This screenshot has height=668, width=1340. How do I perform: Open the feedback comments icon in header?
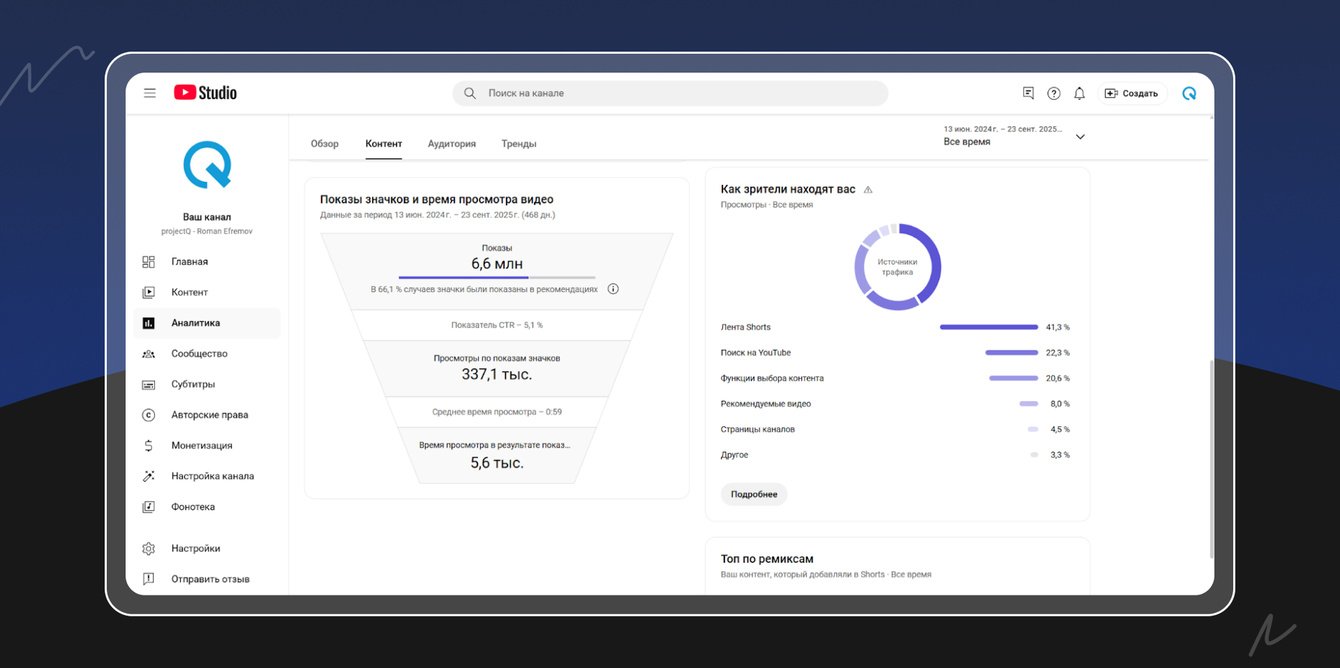click(1028, 93)
